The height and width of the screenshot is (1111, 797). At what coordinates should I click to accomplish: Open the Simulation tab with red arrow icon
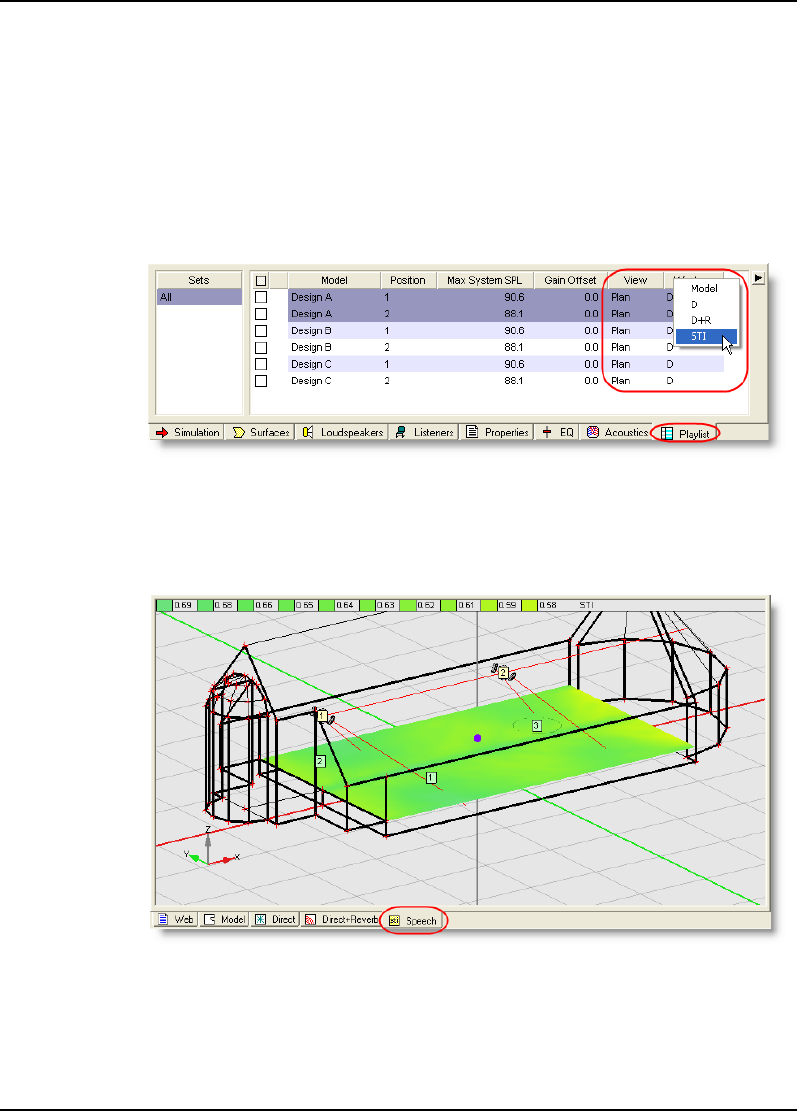click(x=188, y=432)
